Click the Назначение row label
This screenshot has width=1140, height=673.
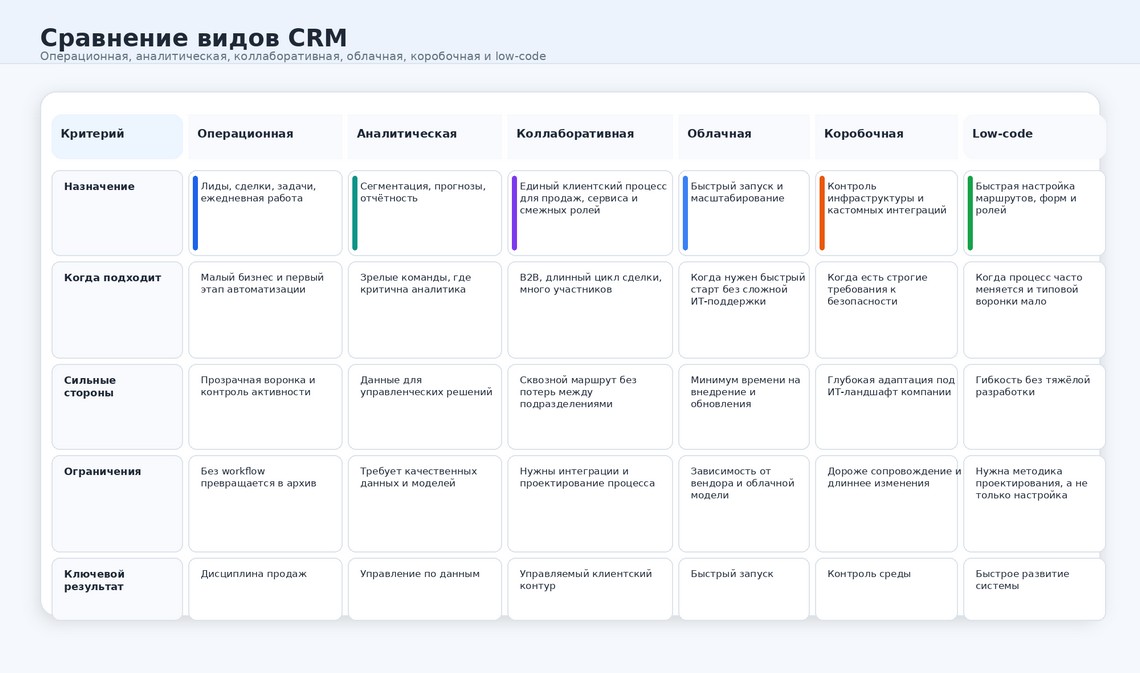pyautogui.click(x=117, y=213)
